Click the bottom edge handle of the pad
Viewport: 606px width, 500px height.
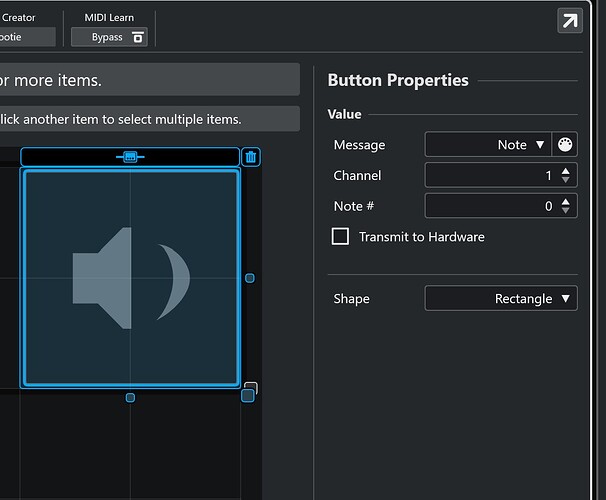130,398
